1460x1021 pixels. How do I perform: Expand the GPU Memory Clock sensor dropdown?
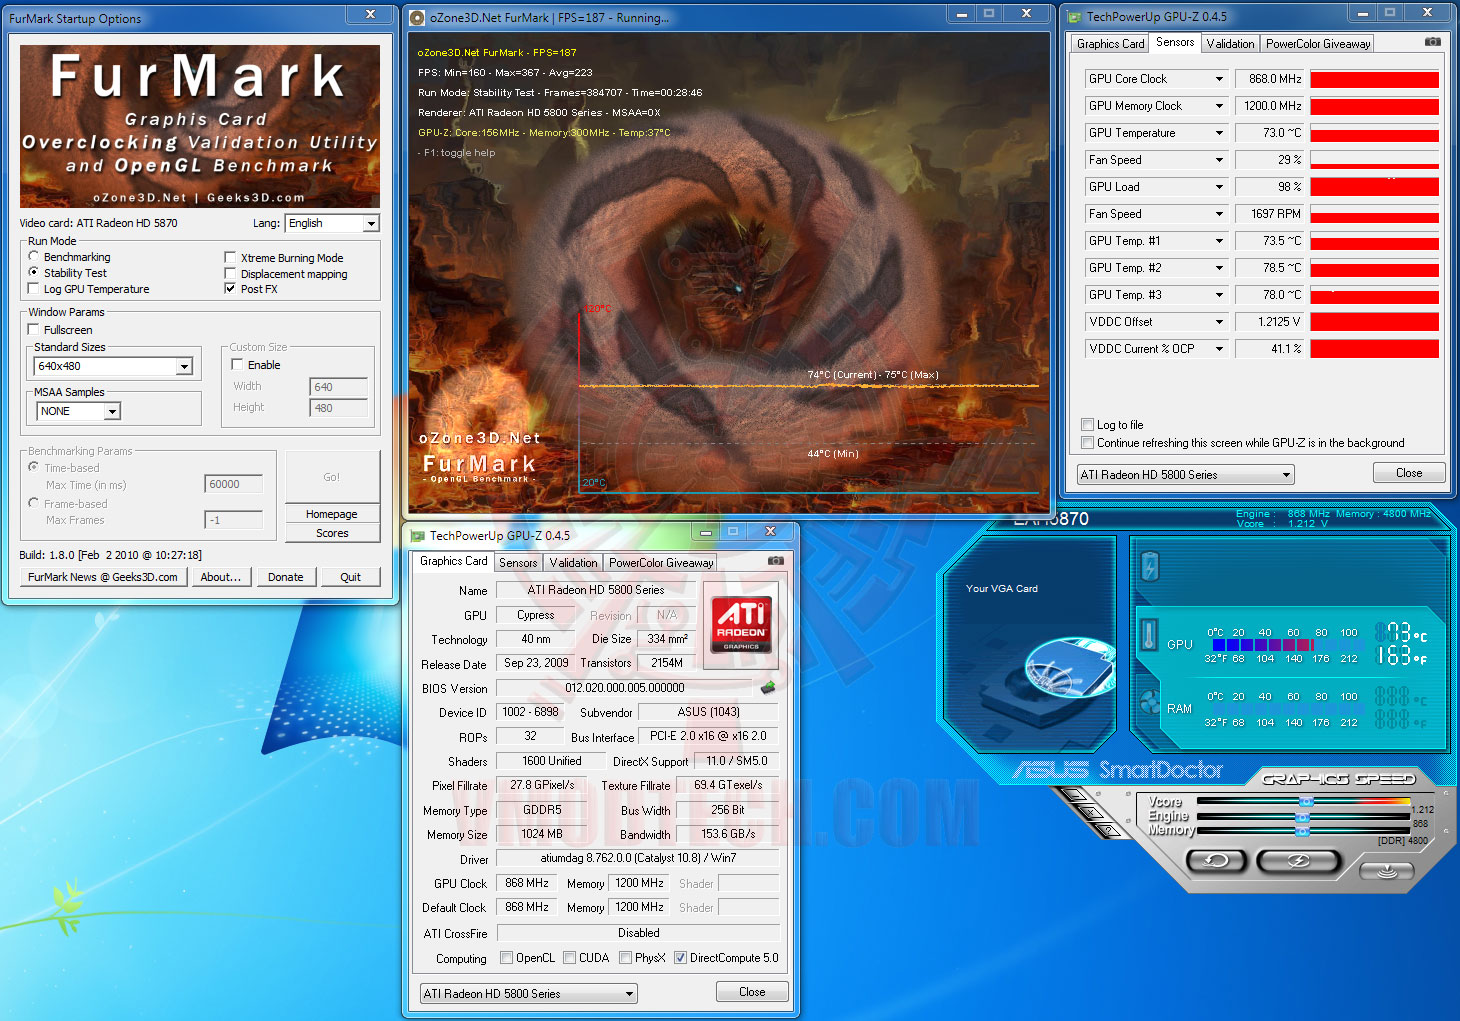click(1219, 106)
